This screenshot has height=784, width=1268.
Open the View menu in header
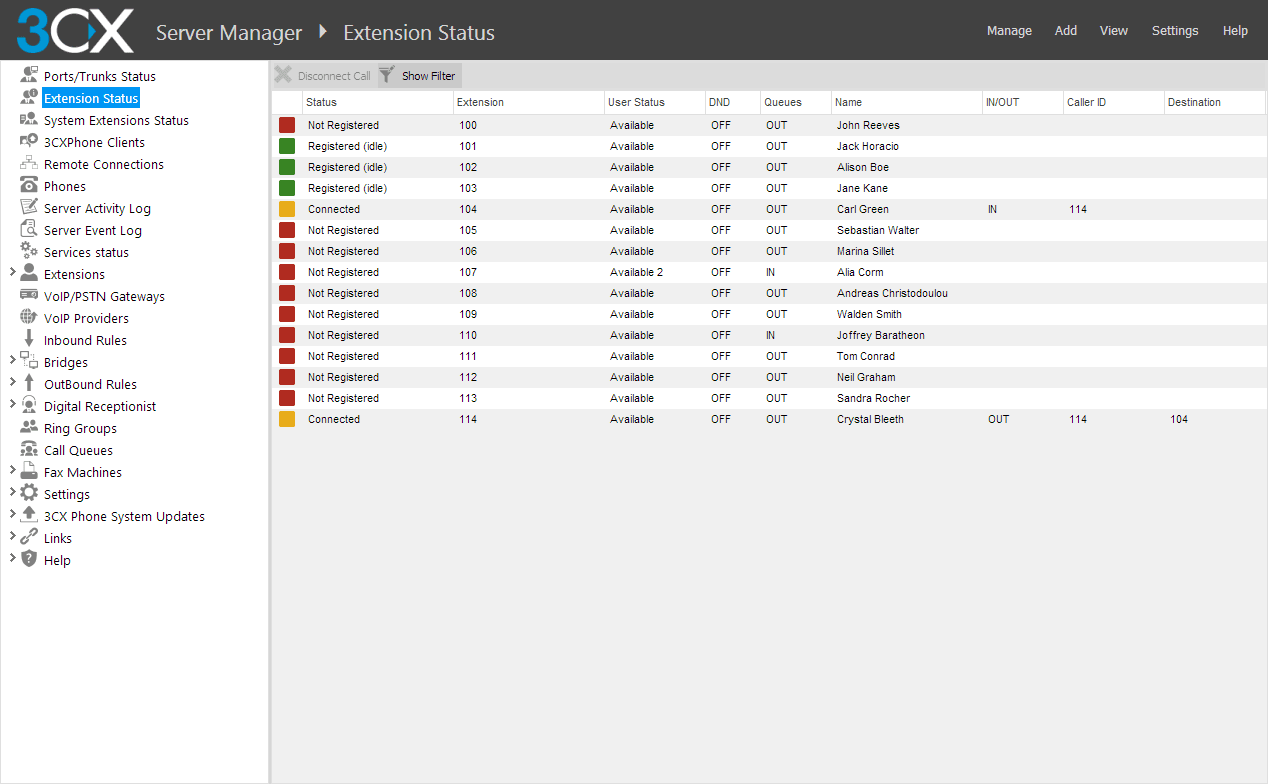tap(1113, 31)
